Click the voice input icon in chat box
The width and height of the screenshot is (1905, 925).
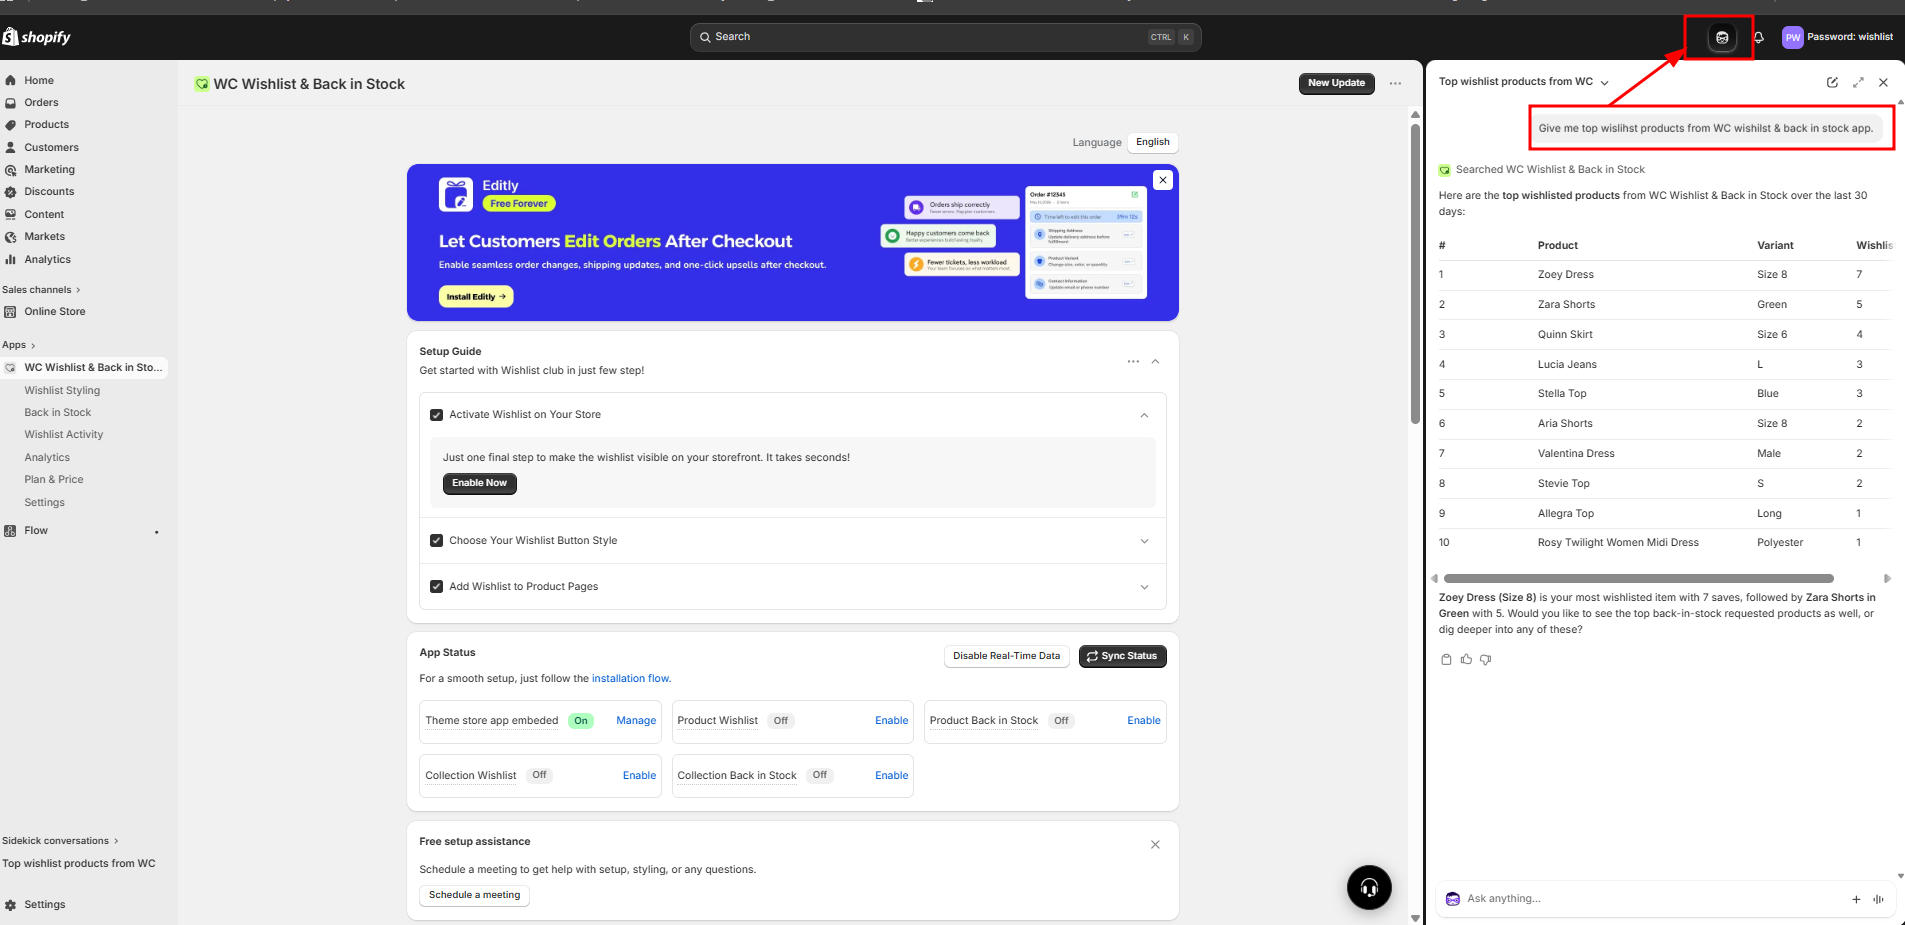coord(1878,899)
